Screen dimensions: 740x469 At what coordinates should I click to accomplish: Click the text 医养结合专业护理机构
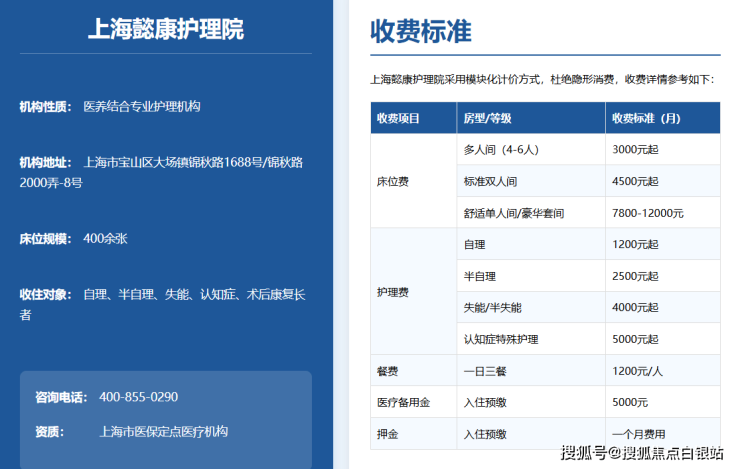pos(142,107)
